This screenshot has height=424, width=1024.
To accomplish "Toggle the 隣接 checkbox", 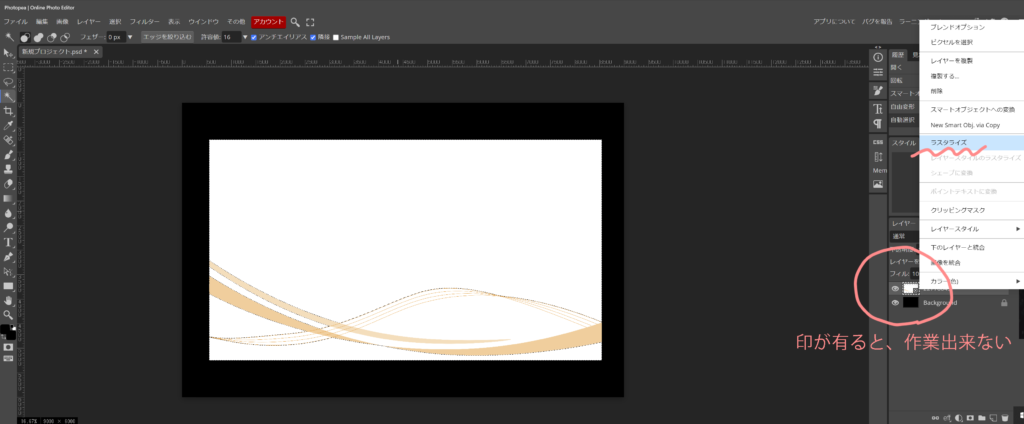I will [x=314, y=37].
